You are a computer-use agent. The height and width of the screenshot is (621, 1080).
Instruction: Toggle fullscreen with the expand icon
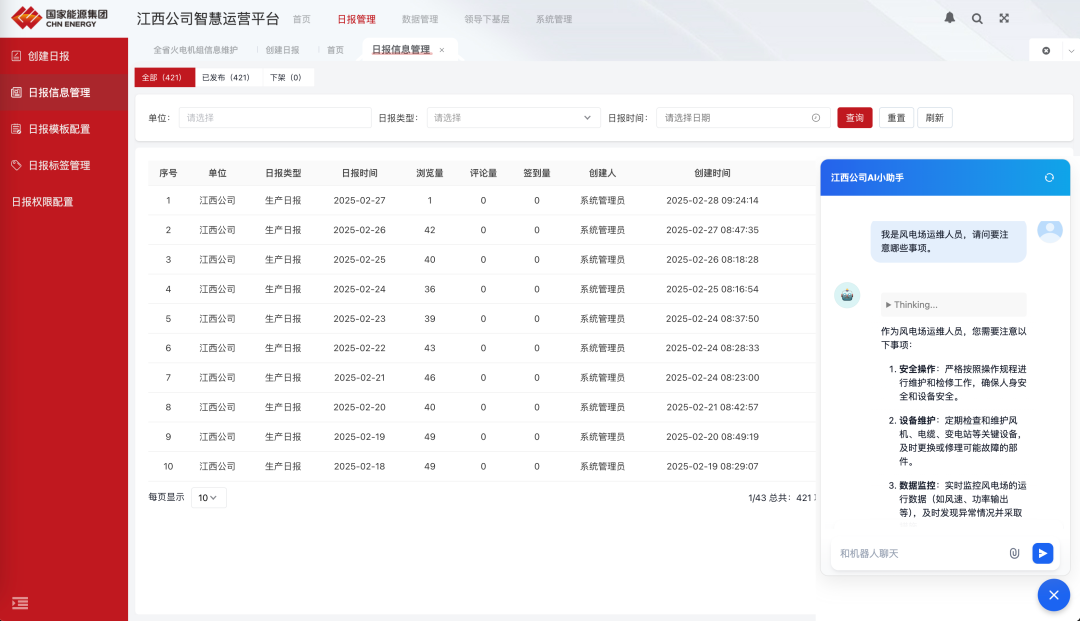pos(1004,19)
